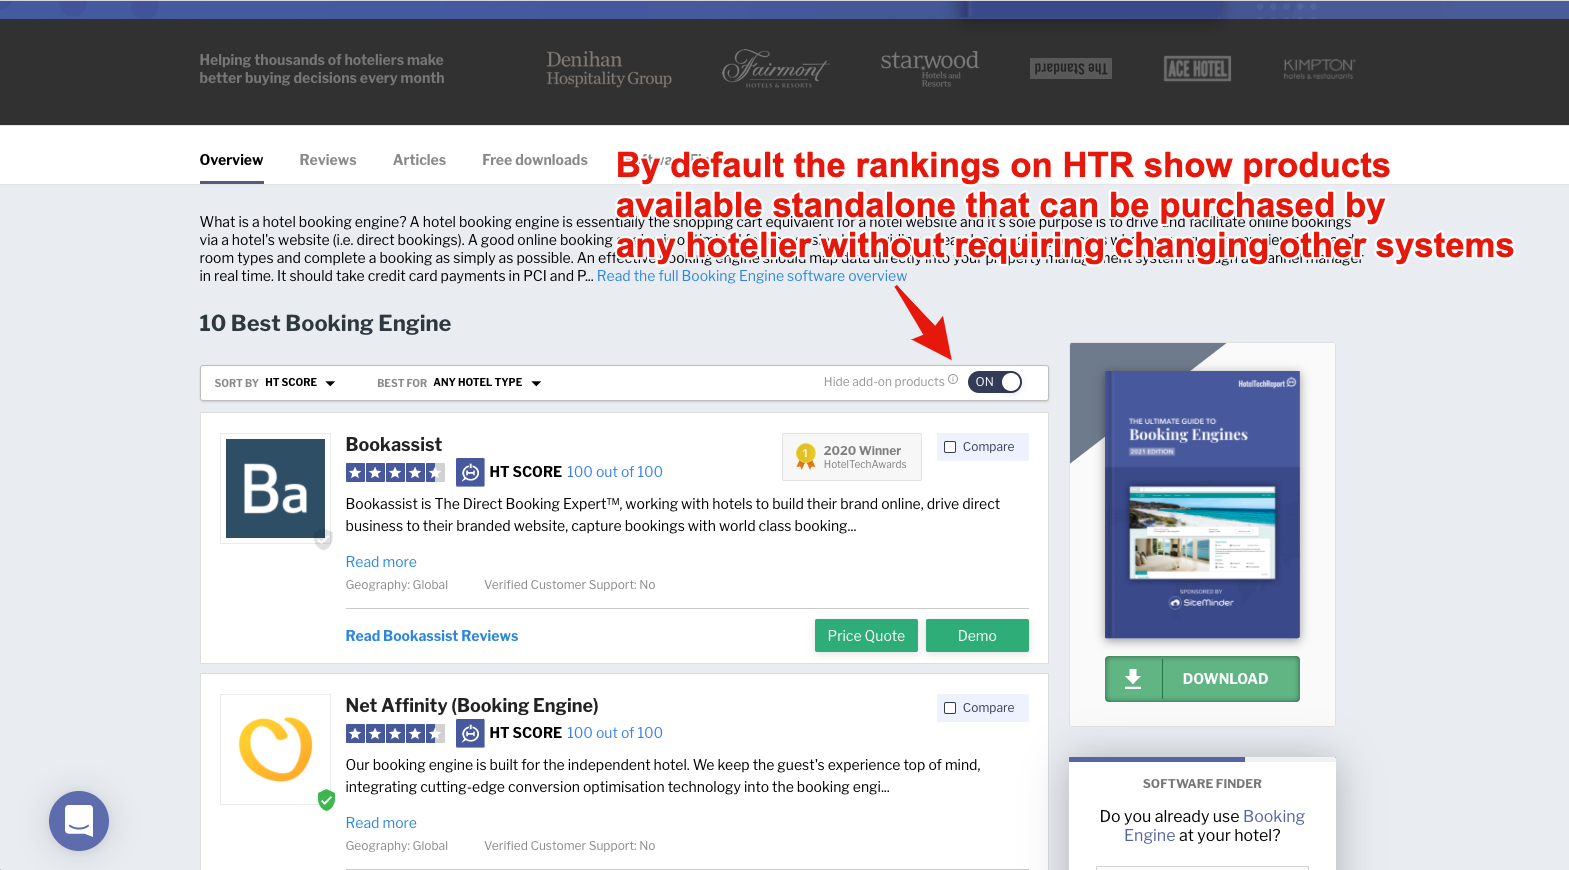Click the 2020 Winner award ribbon icon
Screen dimensions: 1569x870
click(805, 457)
